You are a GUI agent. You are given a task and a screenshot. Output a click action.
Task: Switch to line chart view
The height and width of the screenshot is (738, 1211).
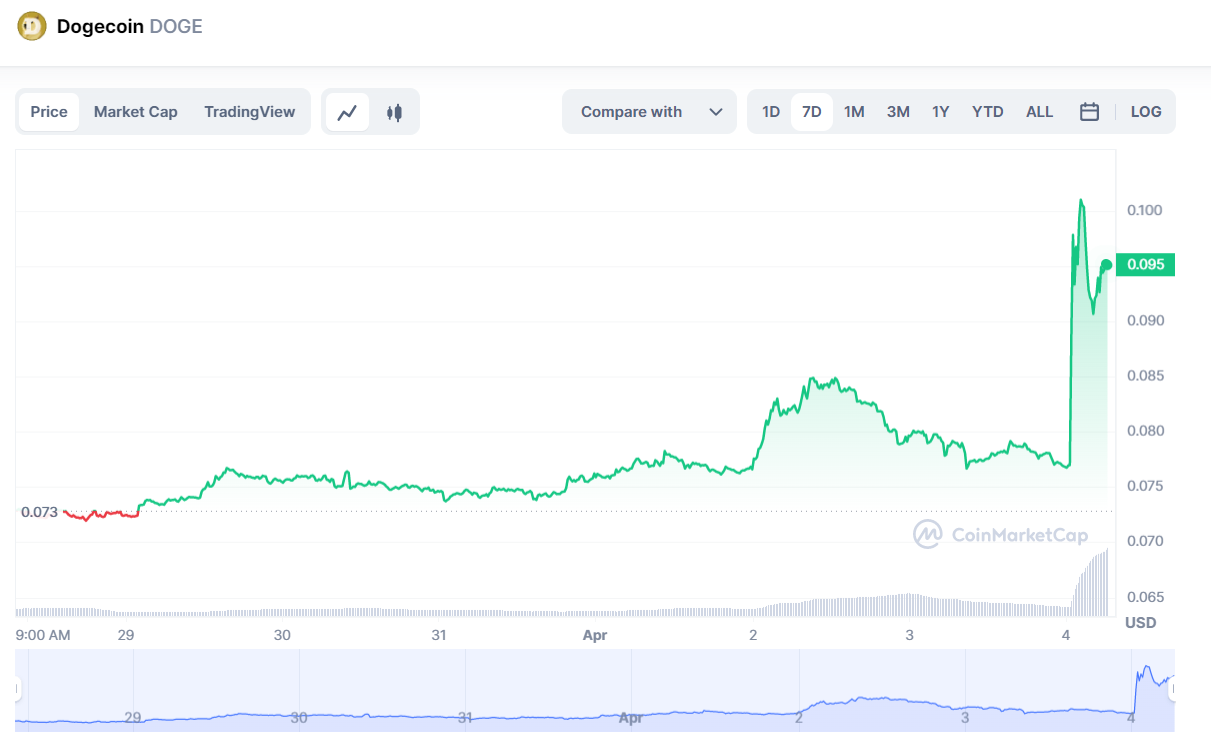pos(347,112)
